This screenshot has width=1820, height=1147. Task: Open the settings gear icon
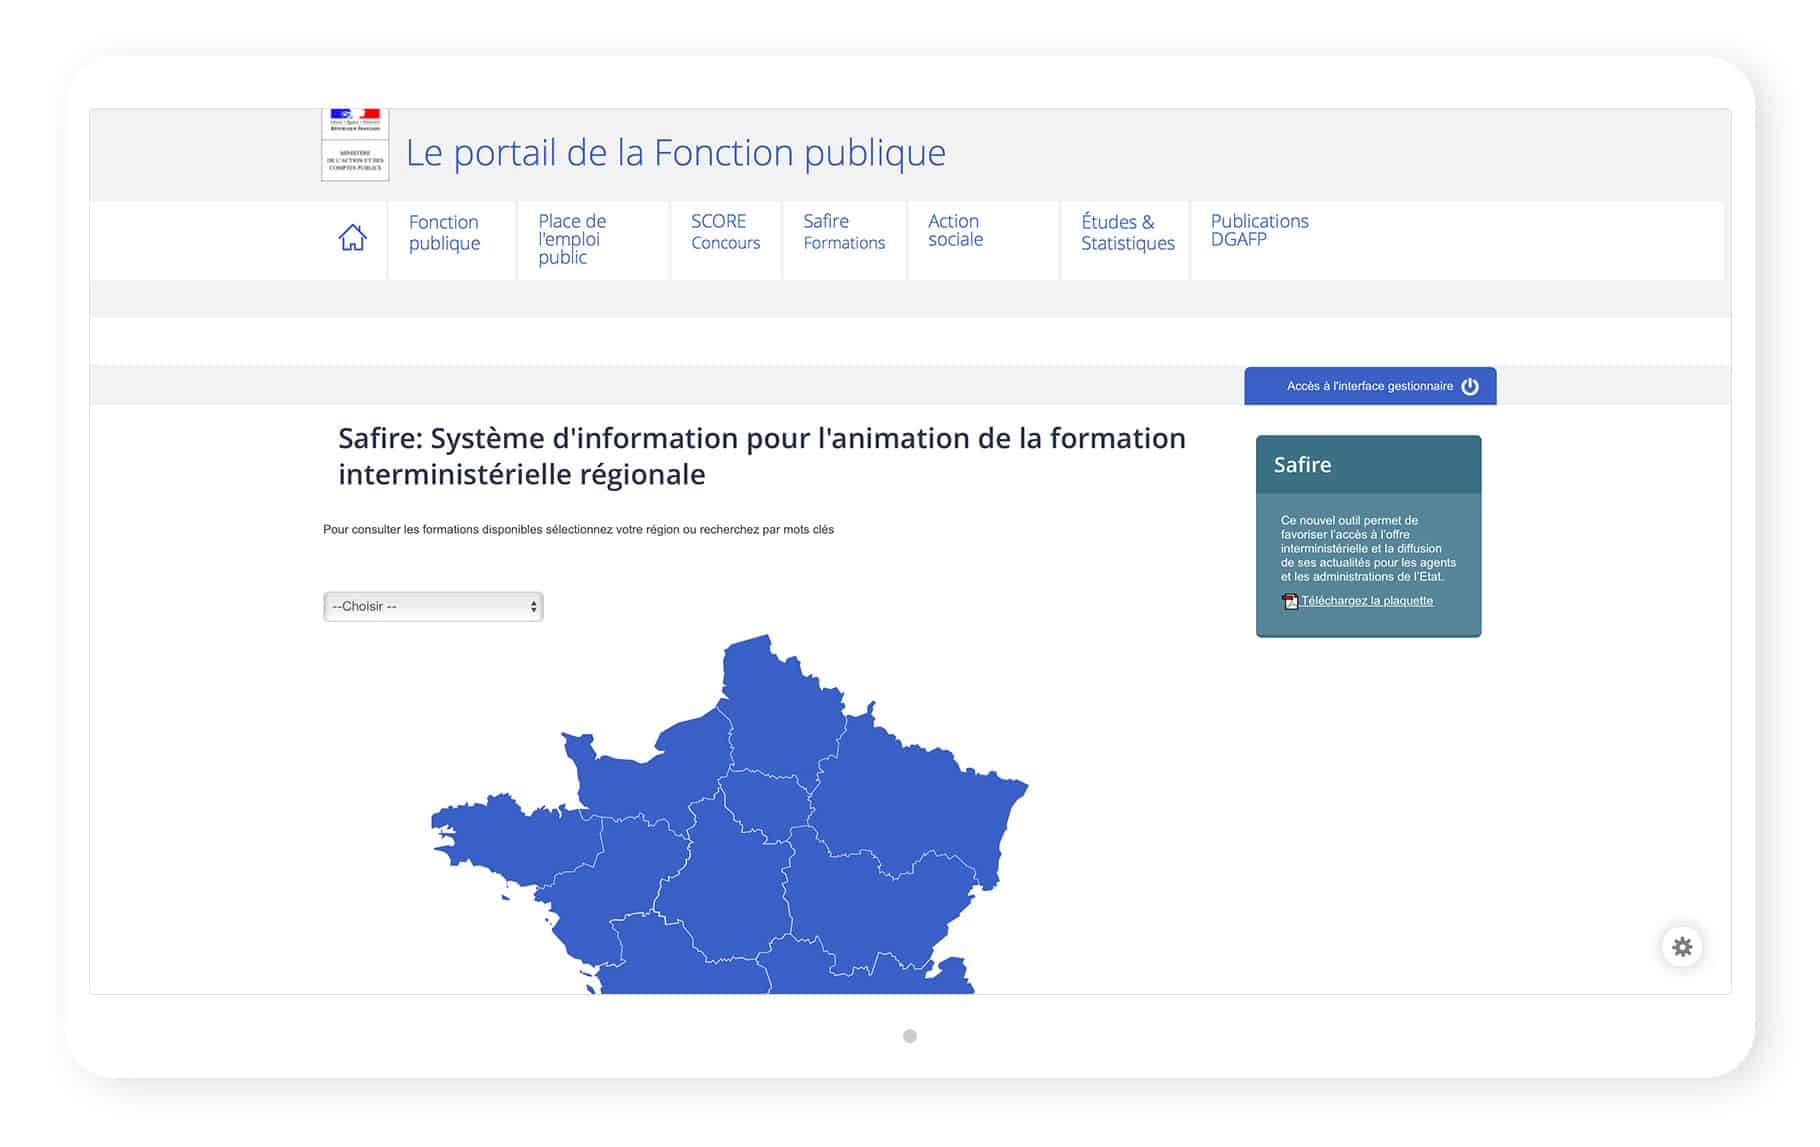(x=1682, y=947)
